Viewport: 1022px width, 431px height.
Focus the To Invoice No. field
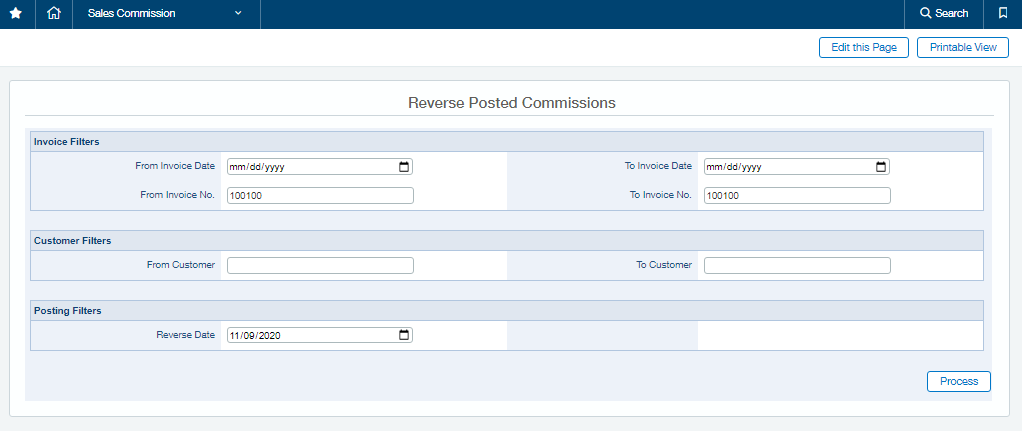pos(797,196)
